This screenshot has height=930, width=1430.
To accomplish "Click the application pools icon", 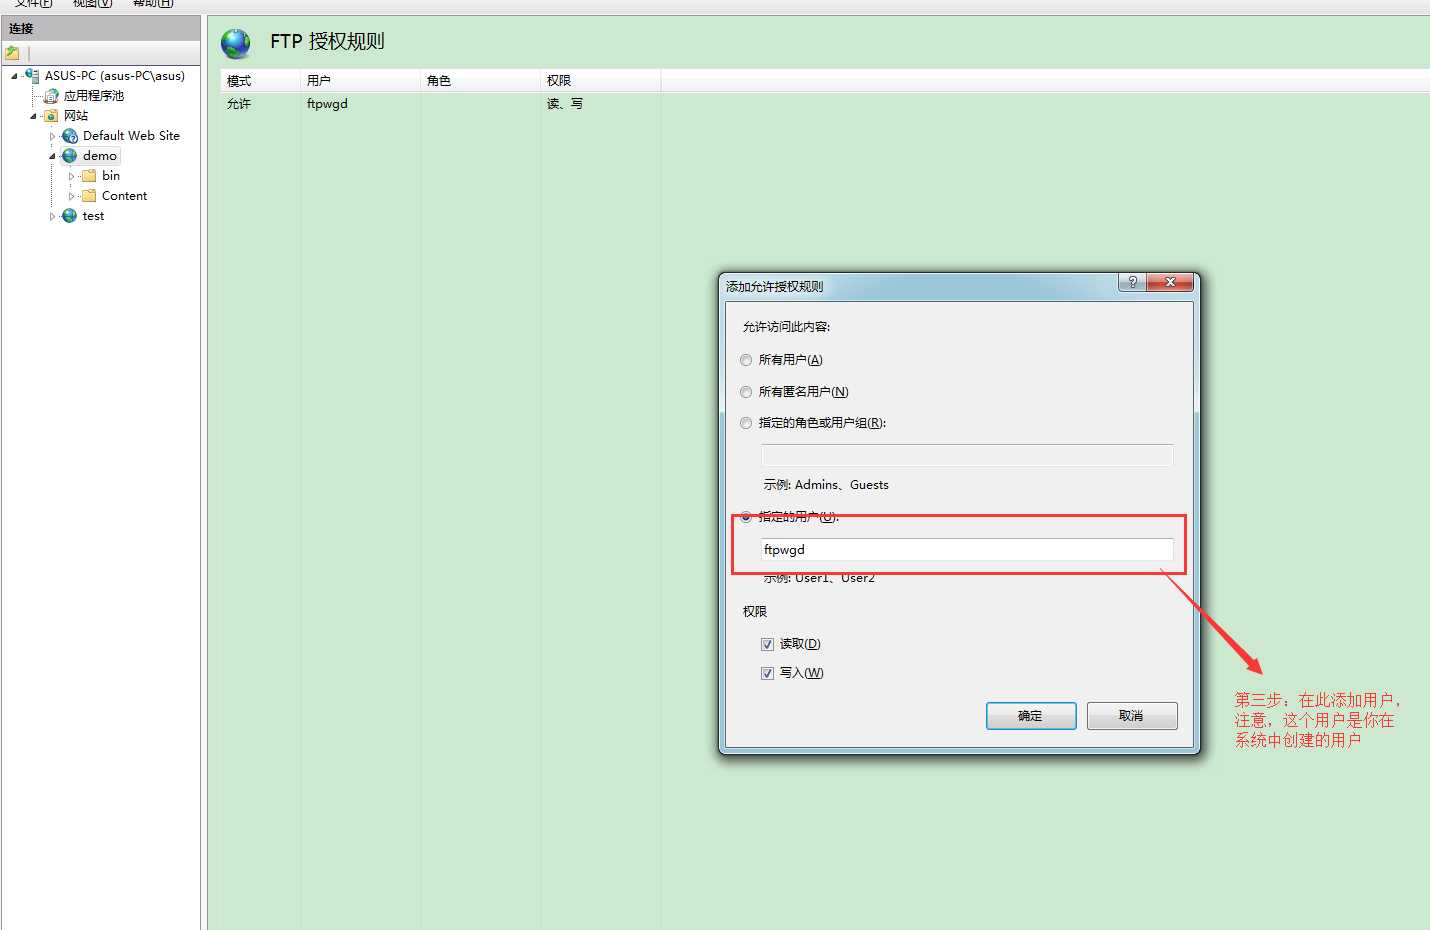I will 51,96.
